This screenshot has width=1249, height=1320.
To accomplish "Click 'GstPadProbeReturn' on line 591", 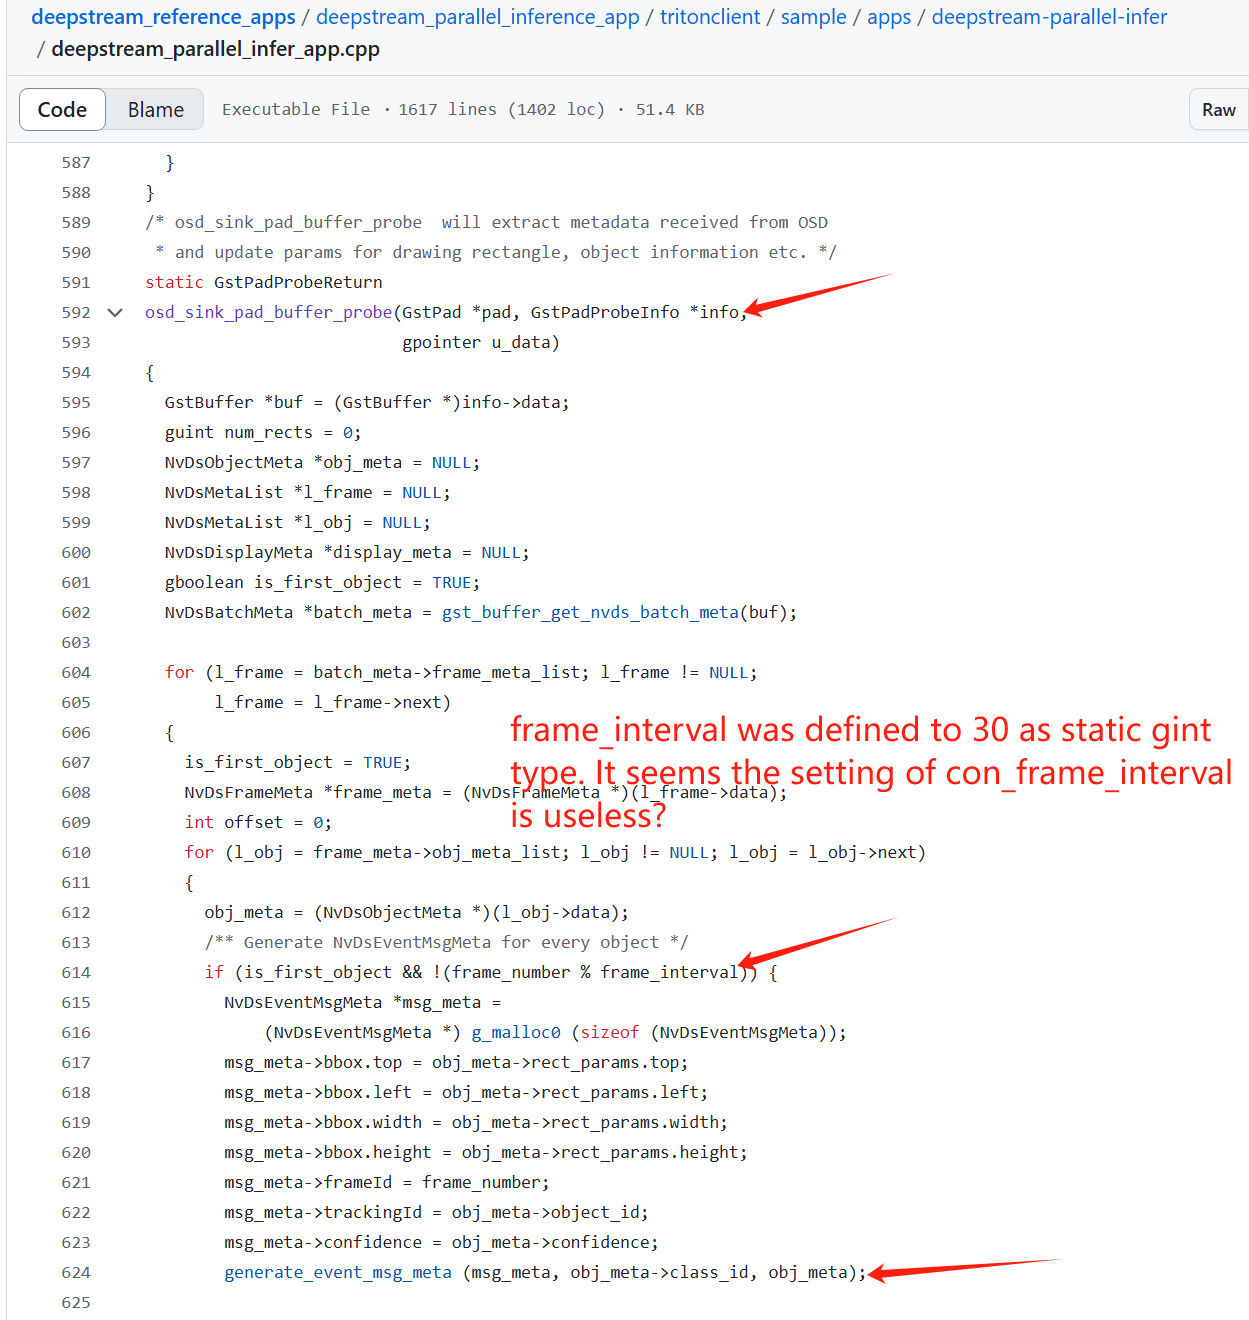I will 298,283.
